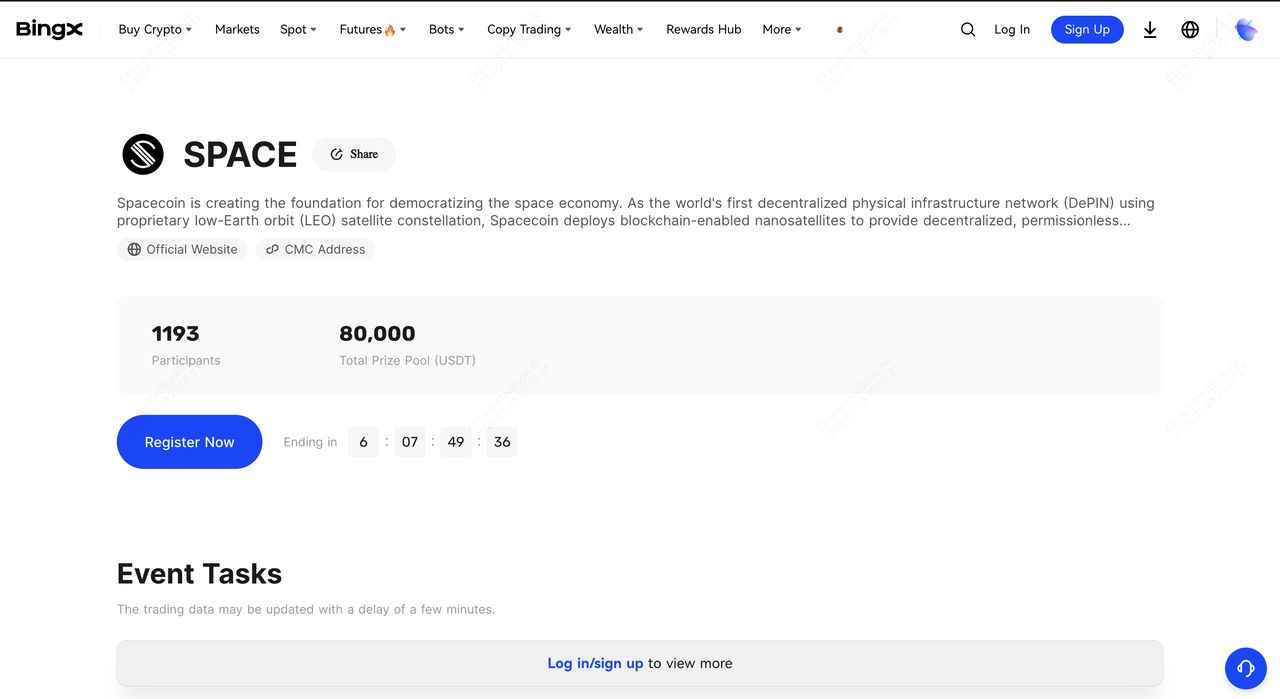Screen dimensions: 1280x699
Task: Open the Copy Trading dropdown
Action: pyautogui.click(x=529, y=30)
